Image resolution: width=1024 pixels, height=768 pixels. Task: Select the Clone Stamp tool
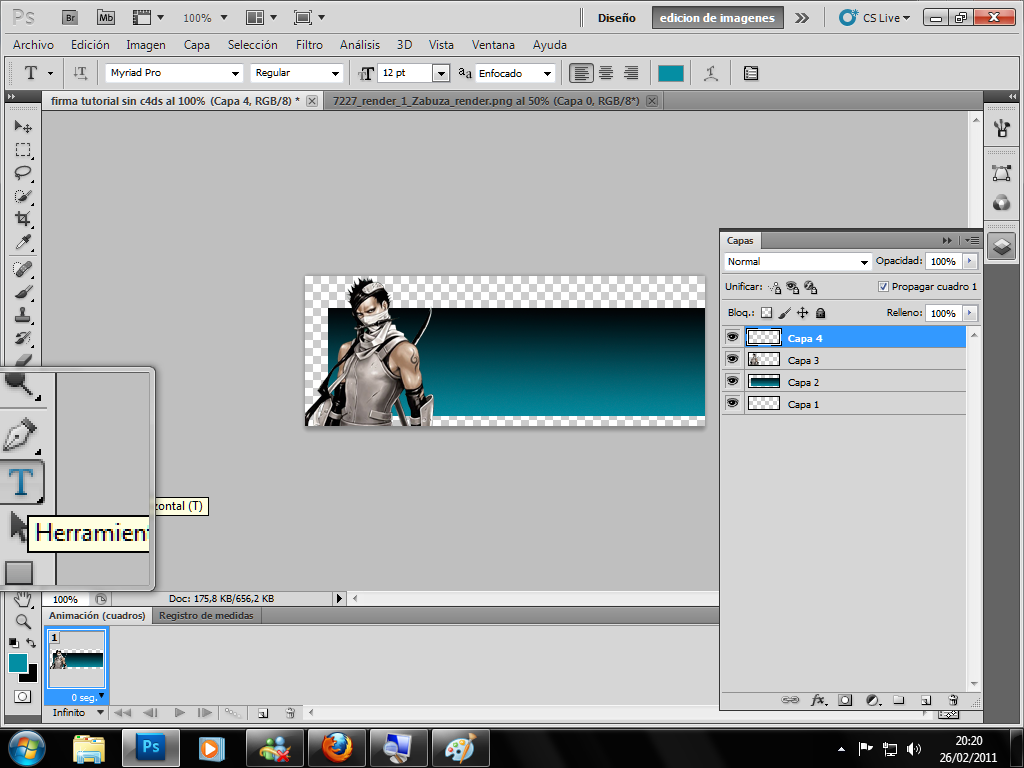click(x=23, y=315)
